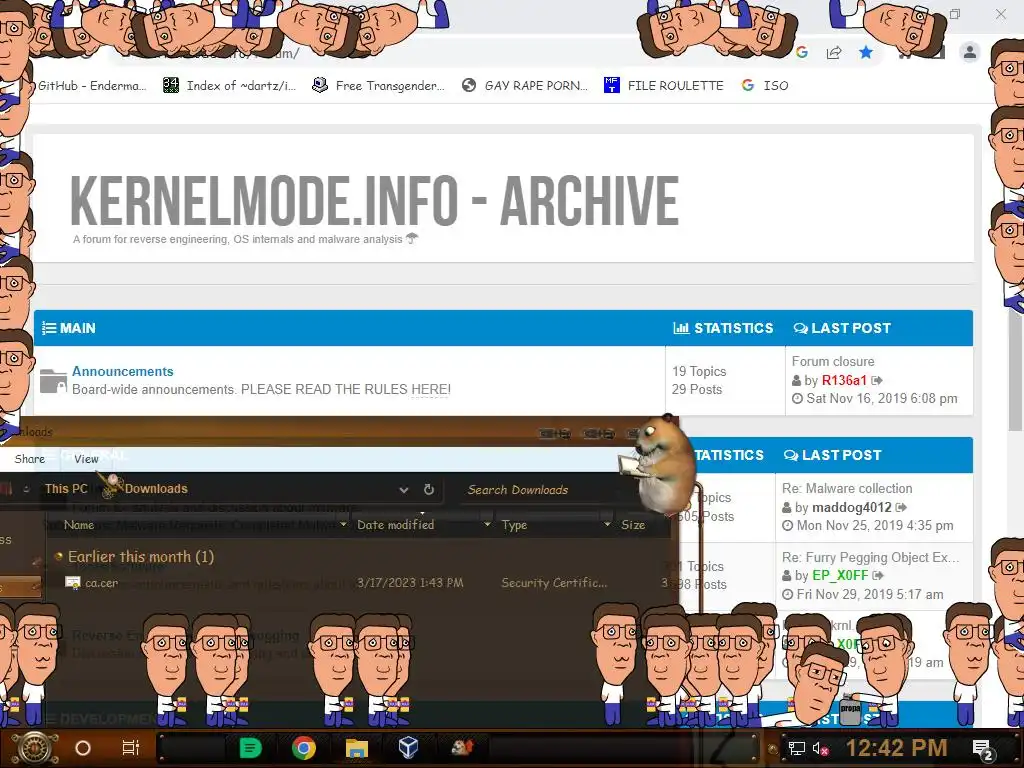Click the Google favicon beside ISO bookmark
Screen dimensions: 1024x768
[x=748, y=85]
